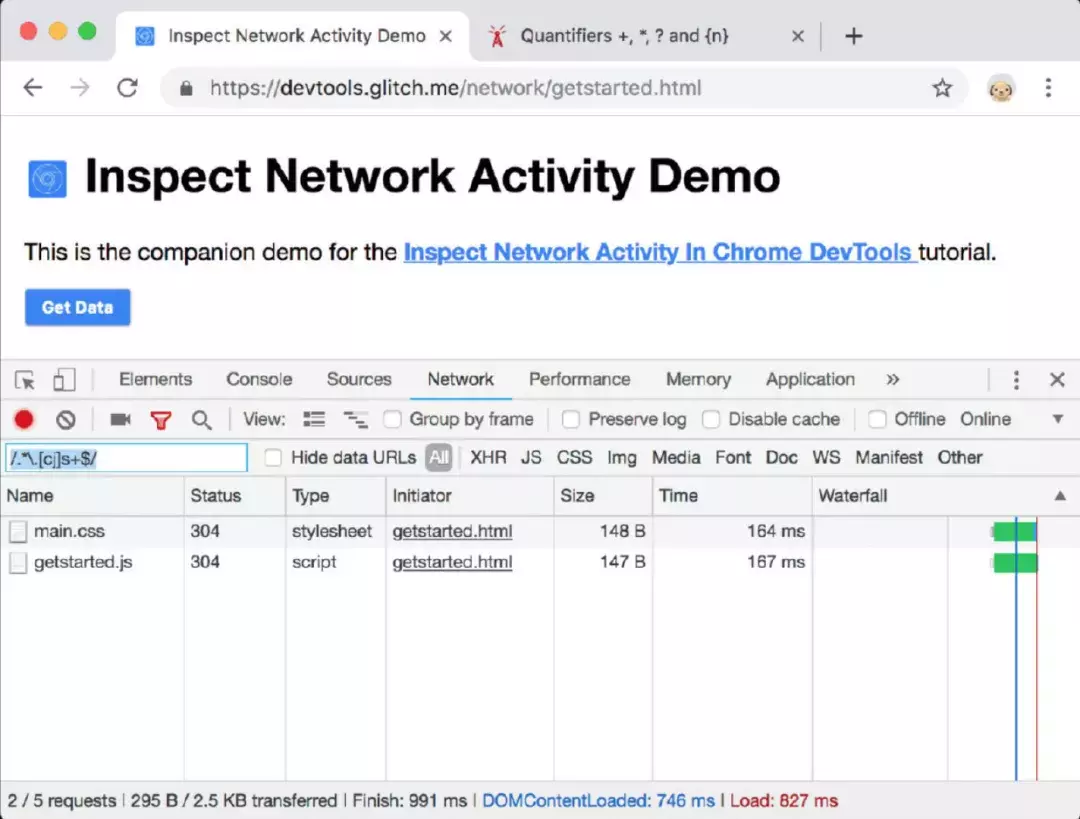Reload the page

tap(127, 87)
